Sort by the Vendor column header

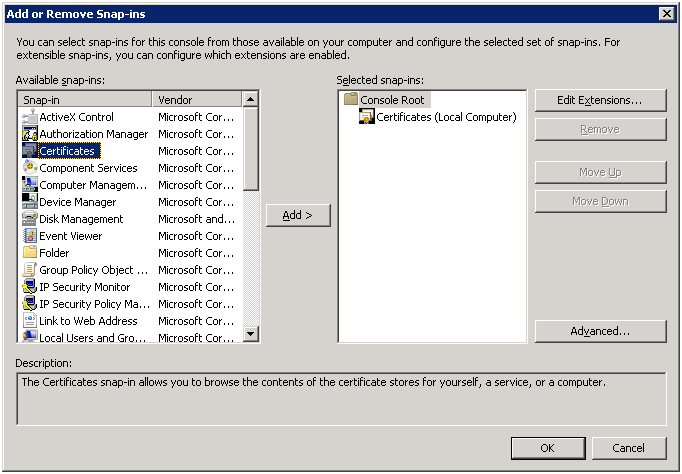click(x=197, y=100)
